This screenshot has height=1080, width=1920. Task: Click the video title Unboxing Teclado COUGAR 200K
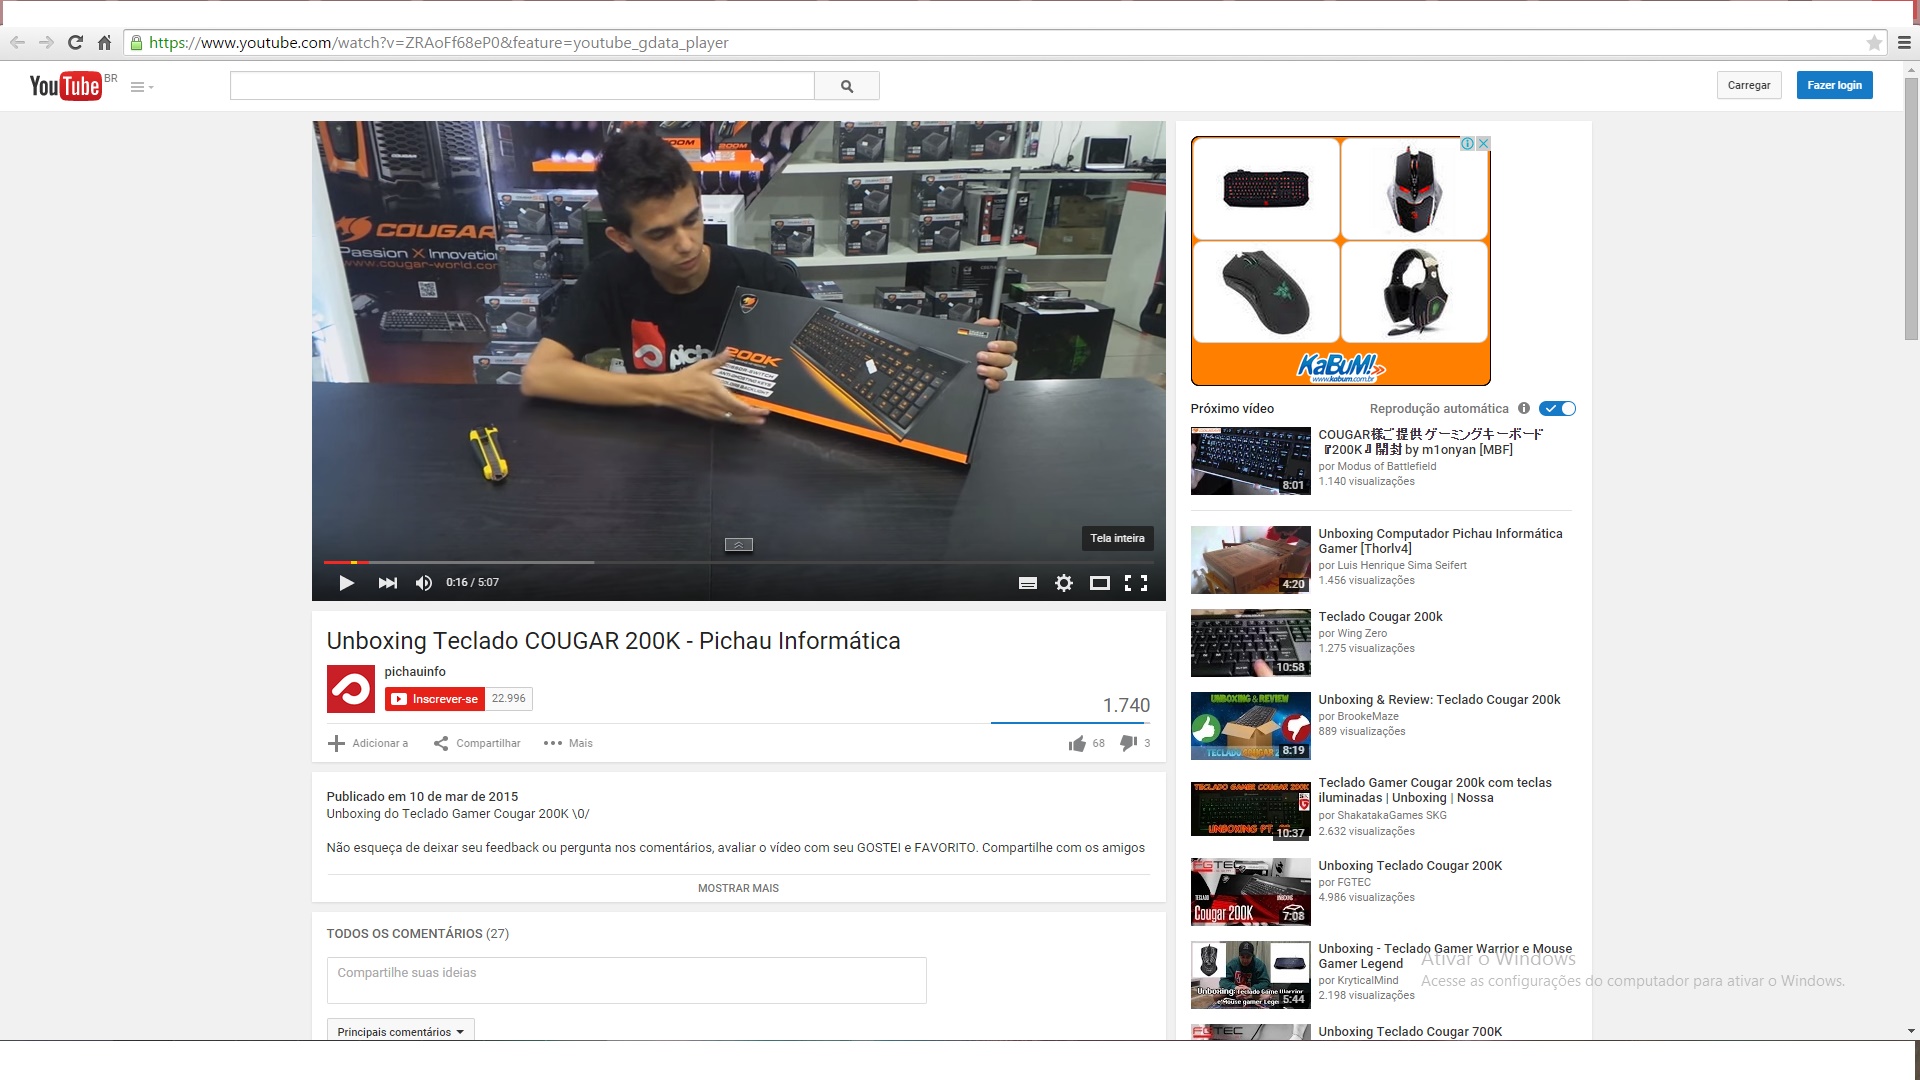pyautogui.click(x=613, y=641)
